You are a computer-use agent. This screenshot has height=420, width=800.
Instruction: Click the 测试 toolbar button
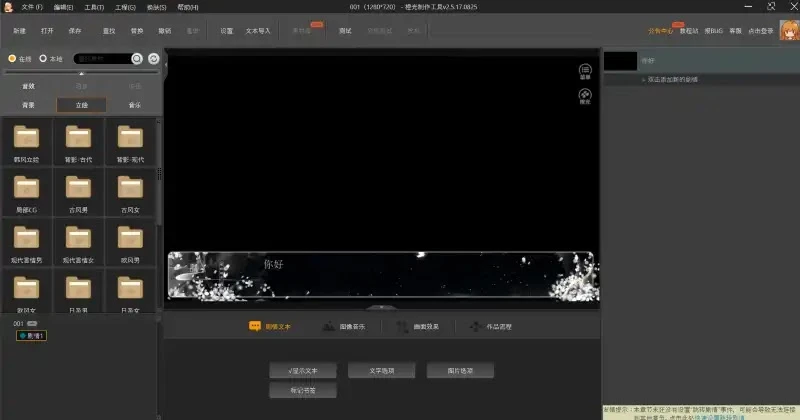pyautogui.click(x=345, y=31)
